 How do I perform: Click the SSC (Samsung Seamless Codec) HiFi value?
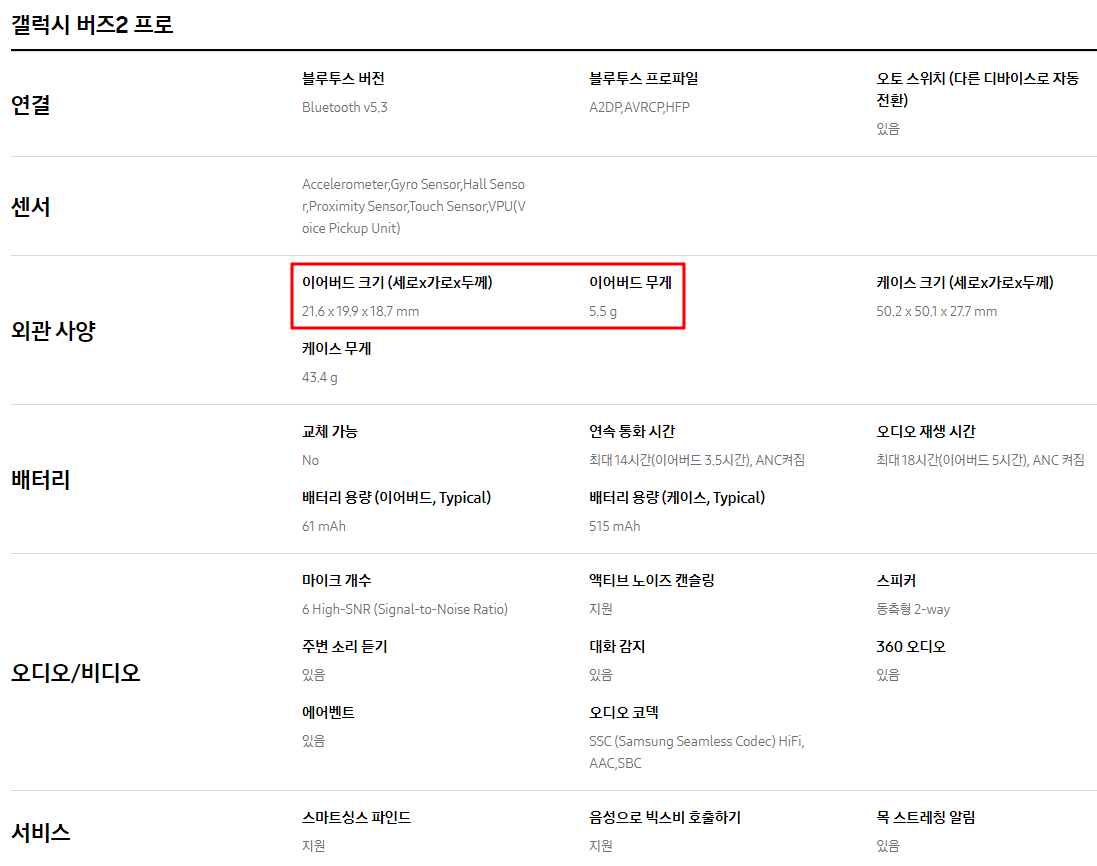(697, 752)
